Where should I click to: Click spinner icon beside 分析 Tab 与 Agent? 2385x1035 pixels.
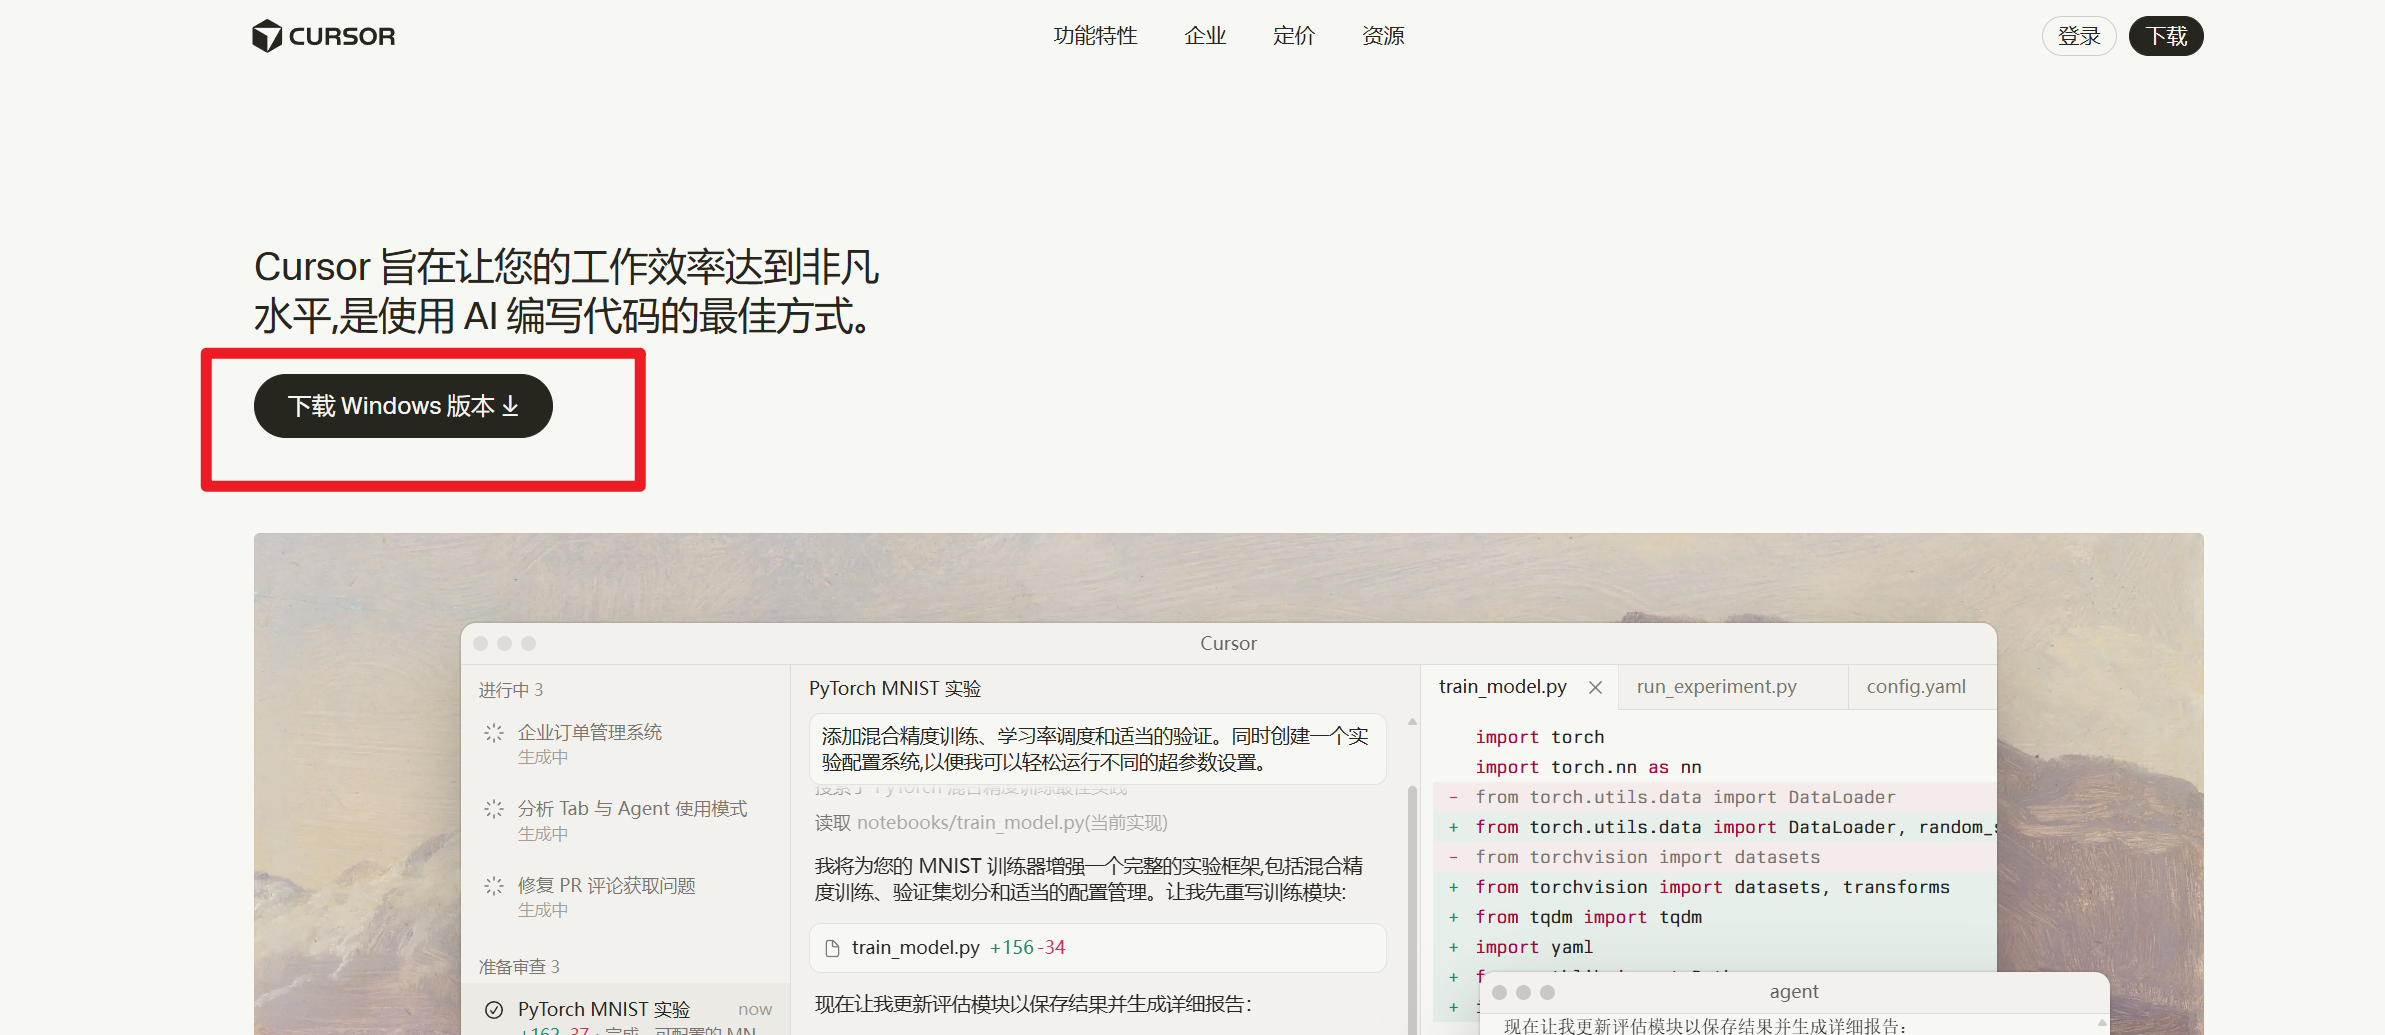(494, 809)
